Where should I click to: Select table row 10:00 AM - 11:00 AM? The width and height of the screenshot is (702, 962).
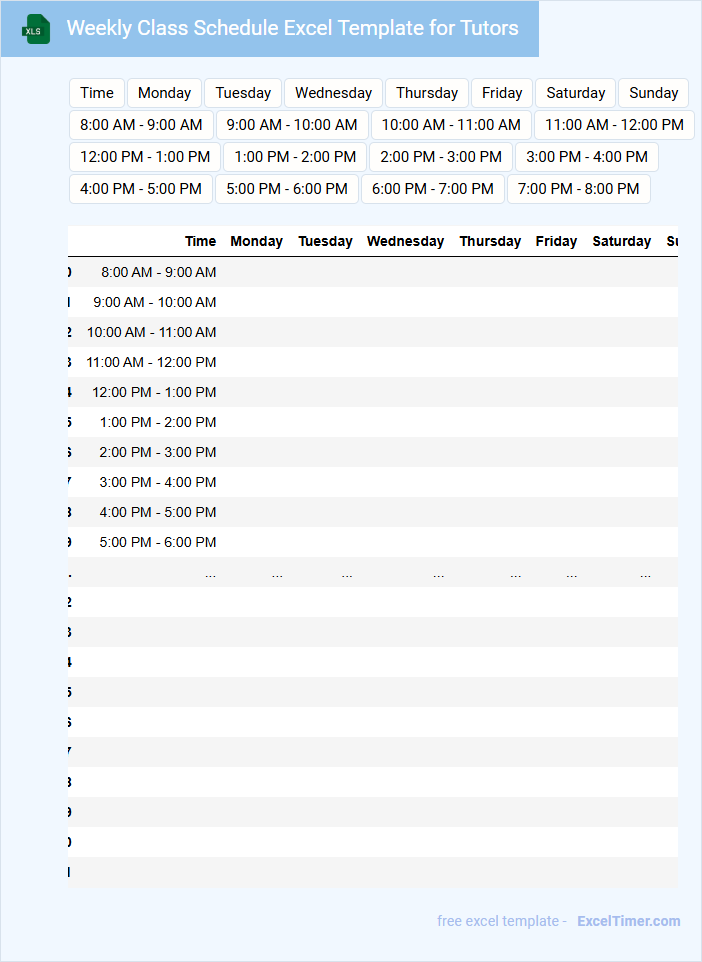[373, 333]
